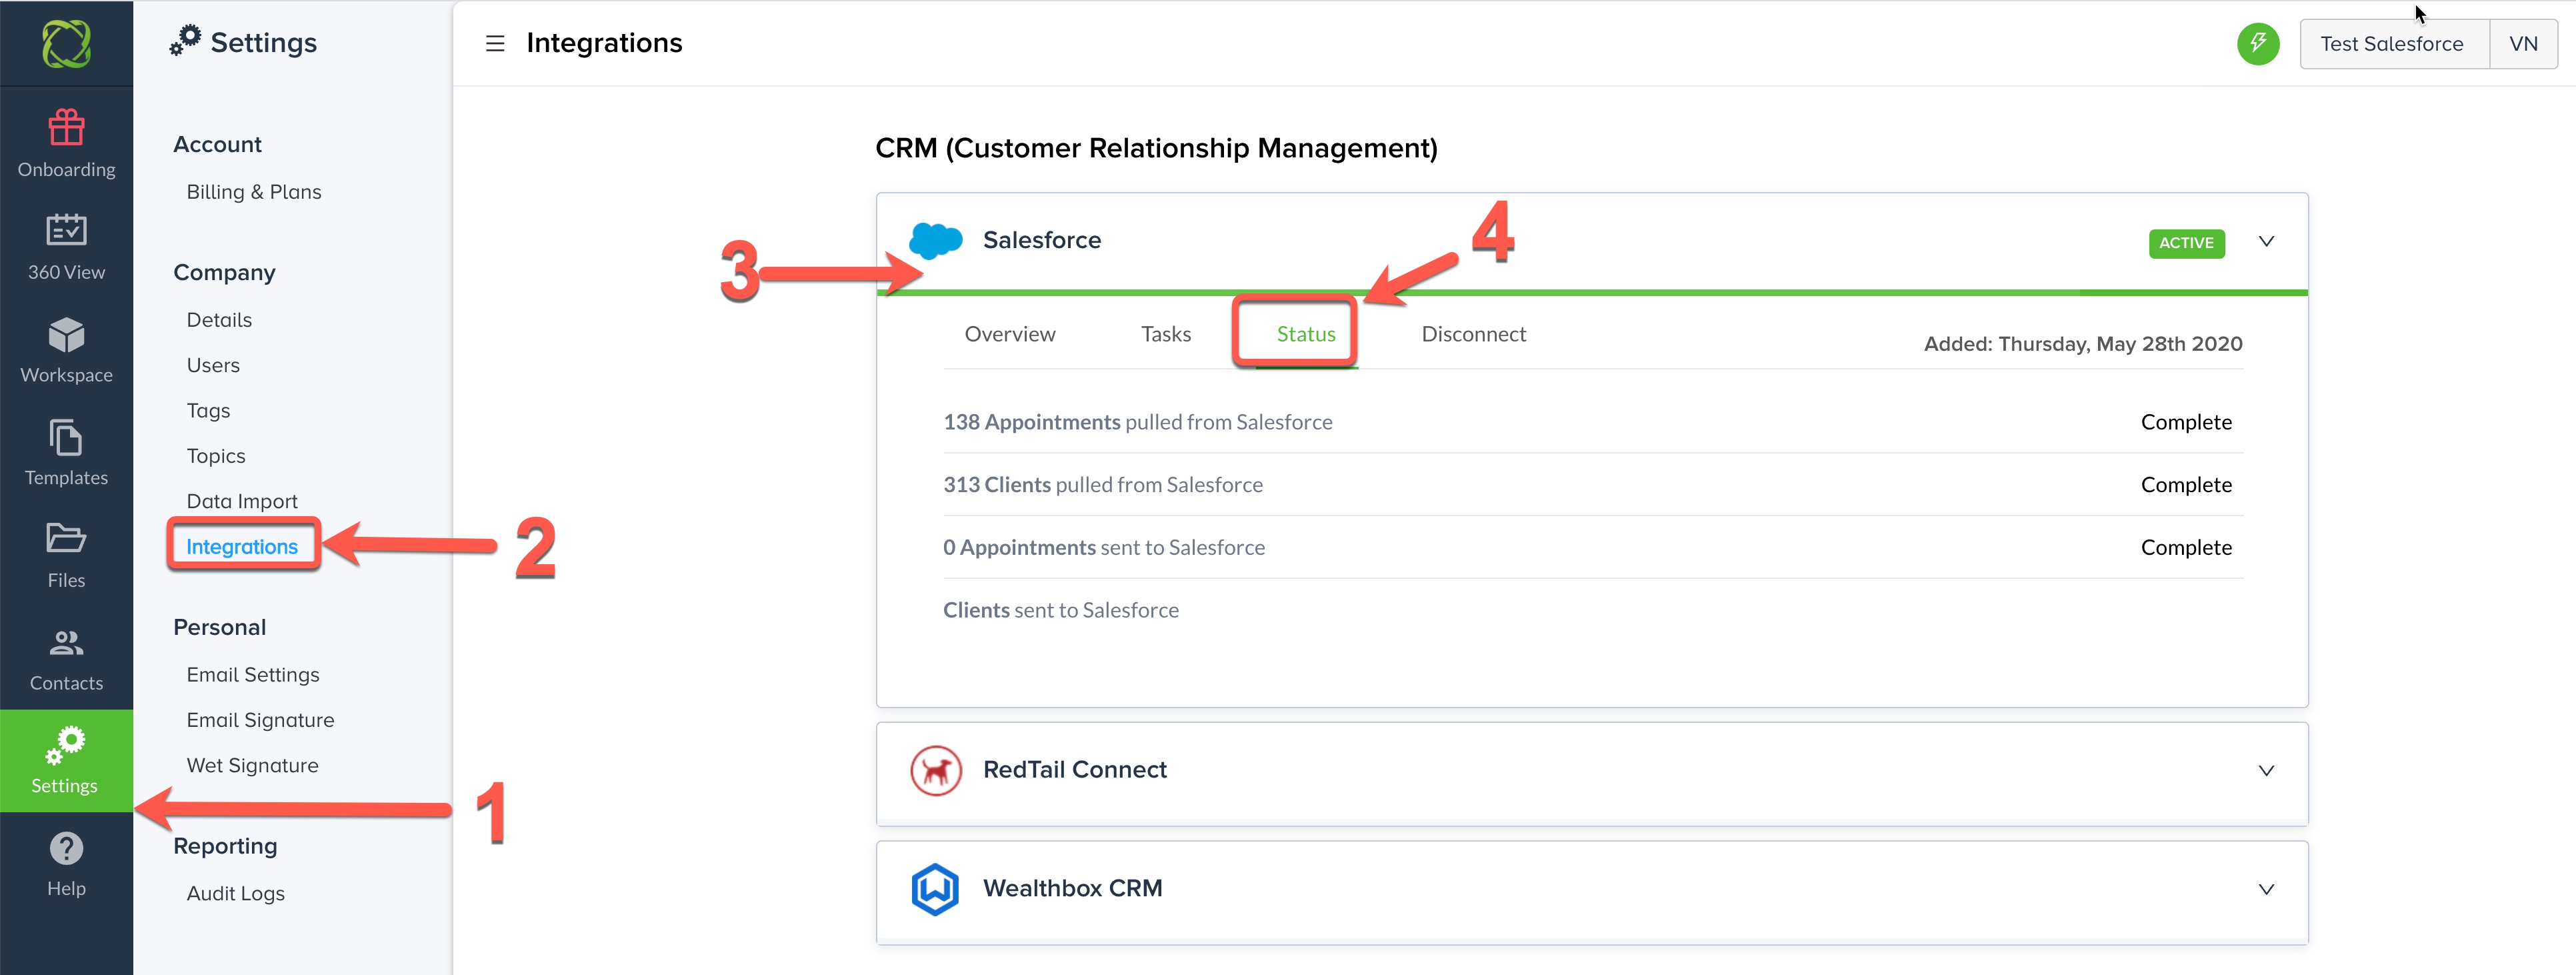
Task: Expand the Wealthbox CRM panel
Action: click(x=2266, y=889)
